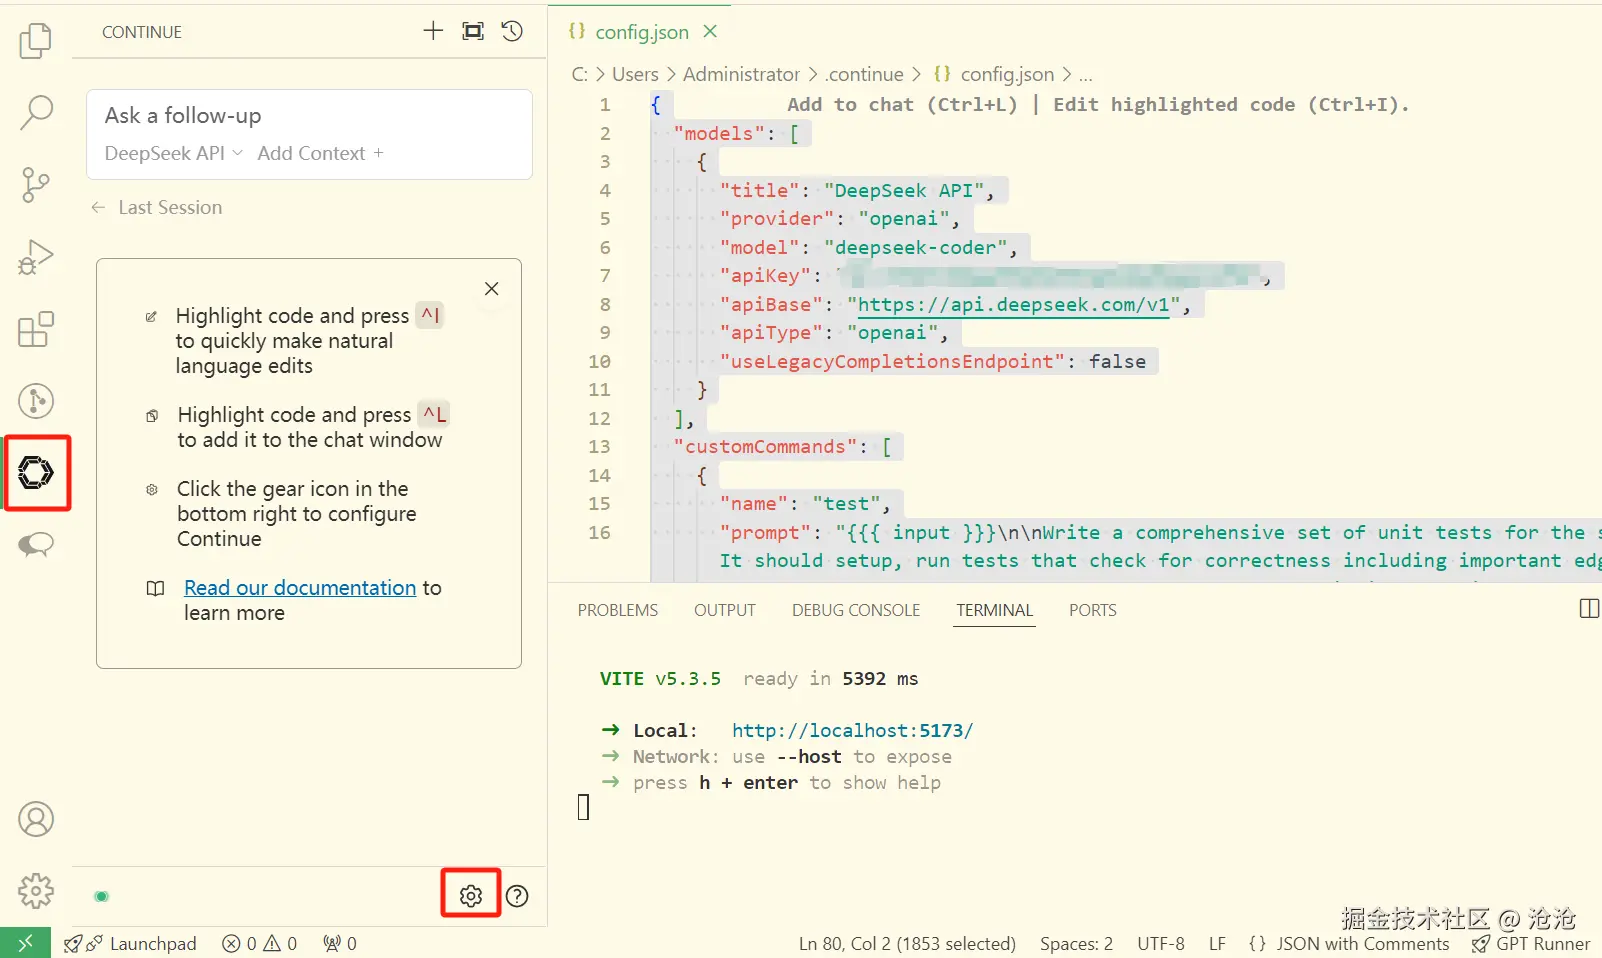This screenshot has height=958, width=1602.
Task: Click the "models" key on line 2
Action: (720, 134)
